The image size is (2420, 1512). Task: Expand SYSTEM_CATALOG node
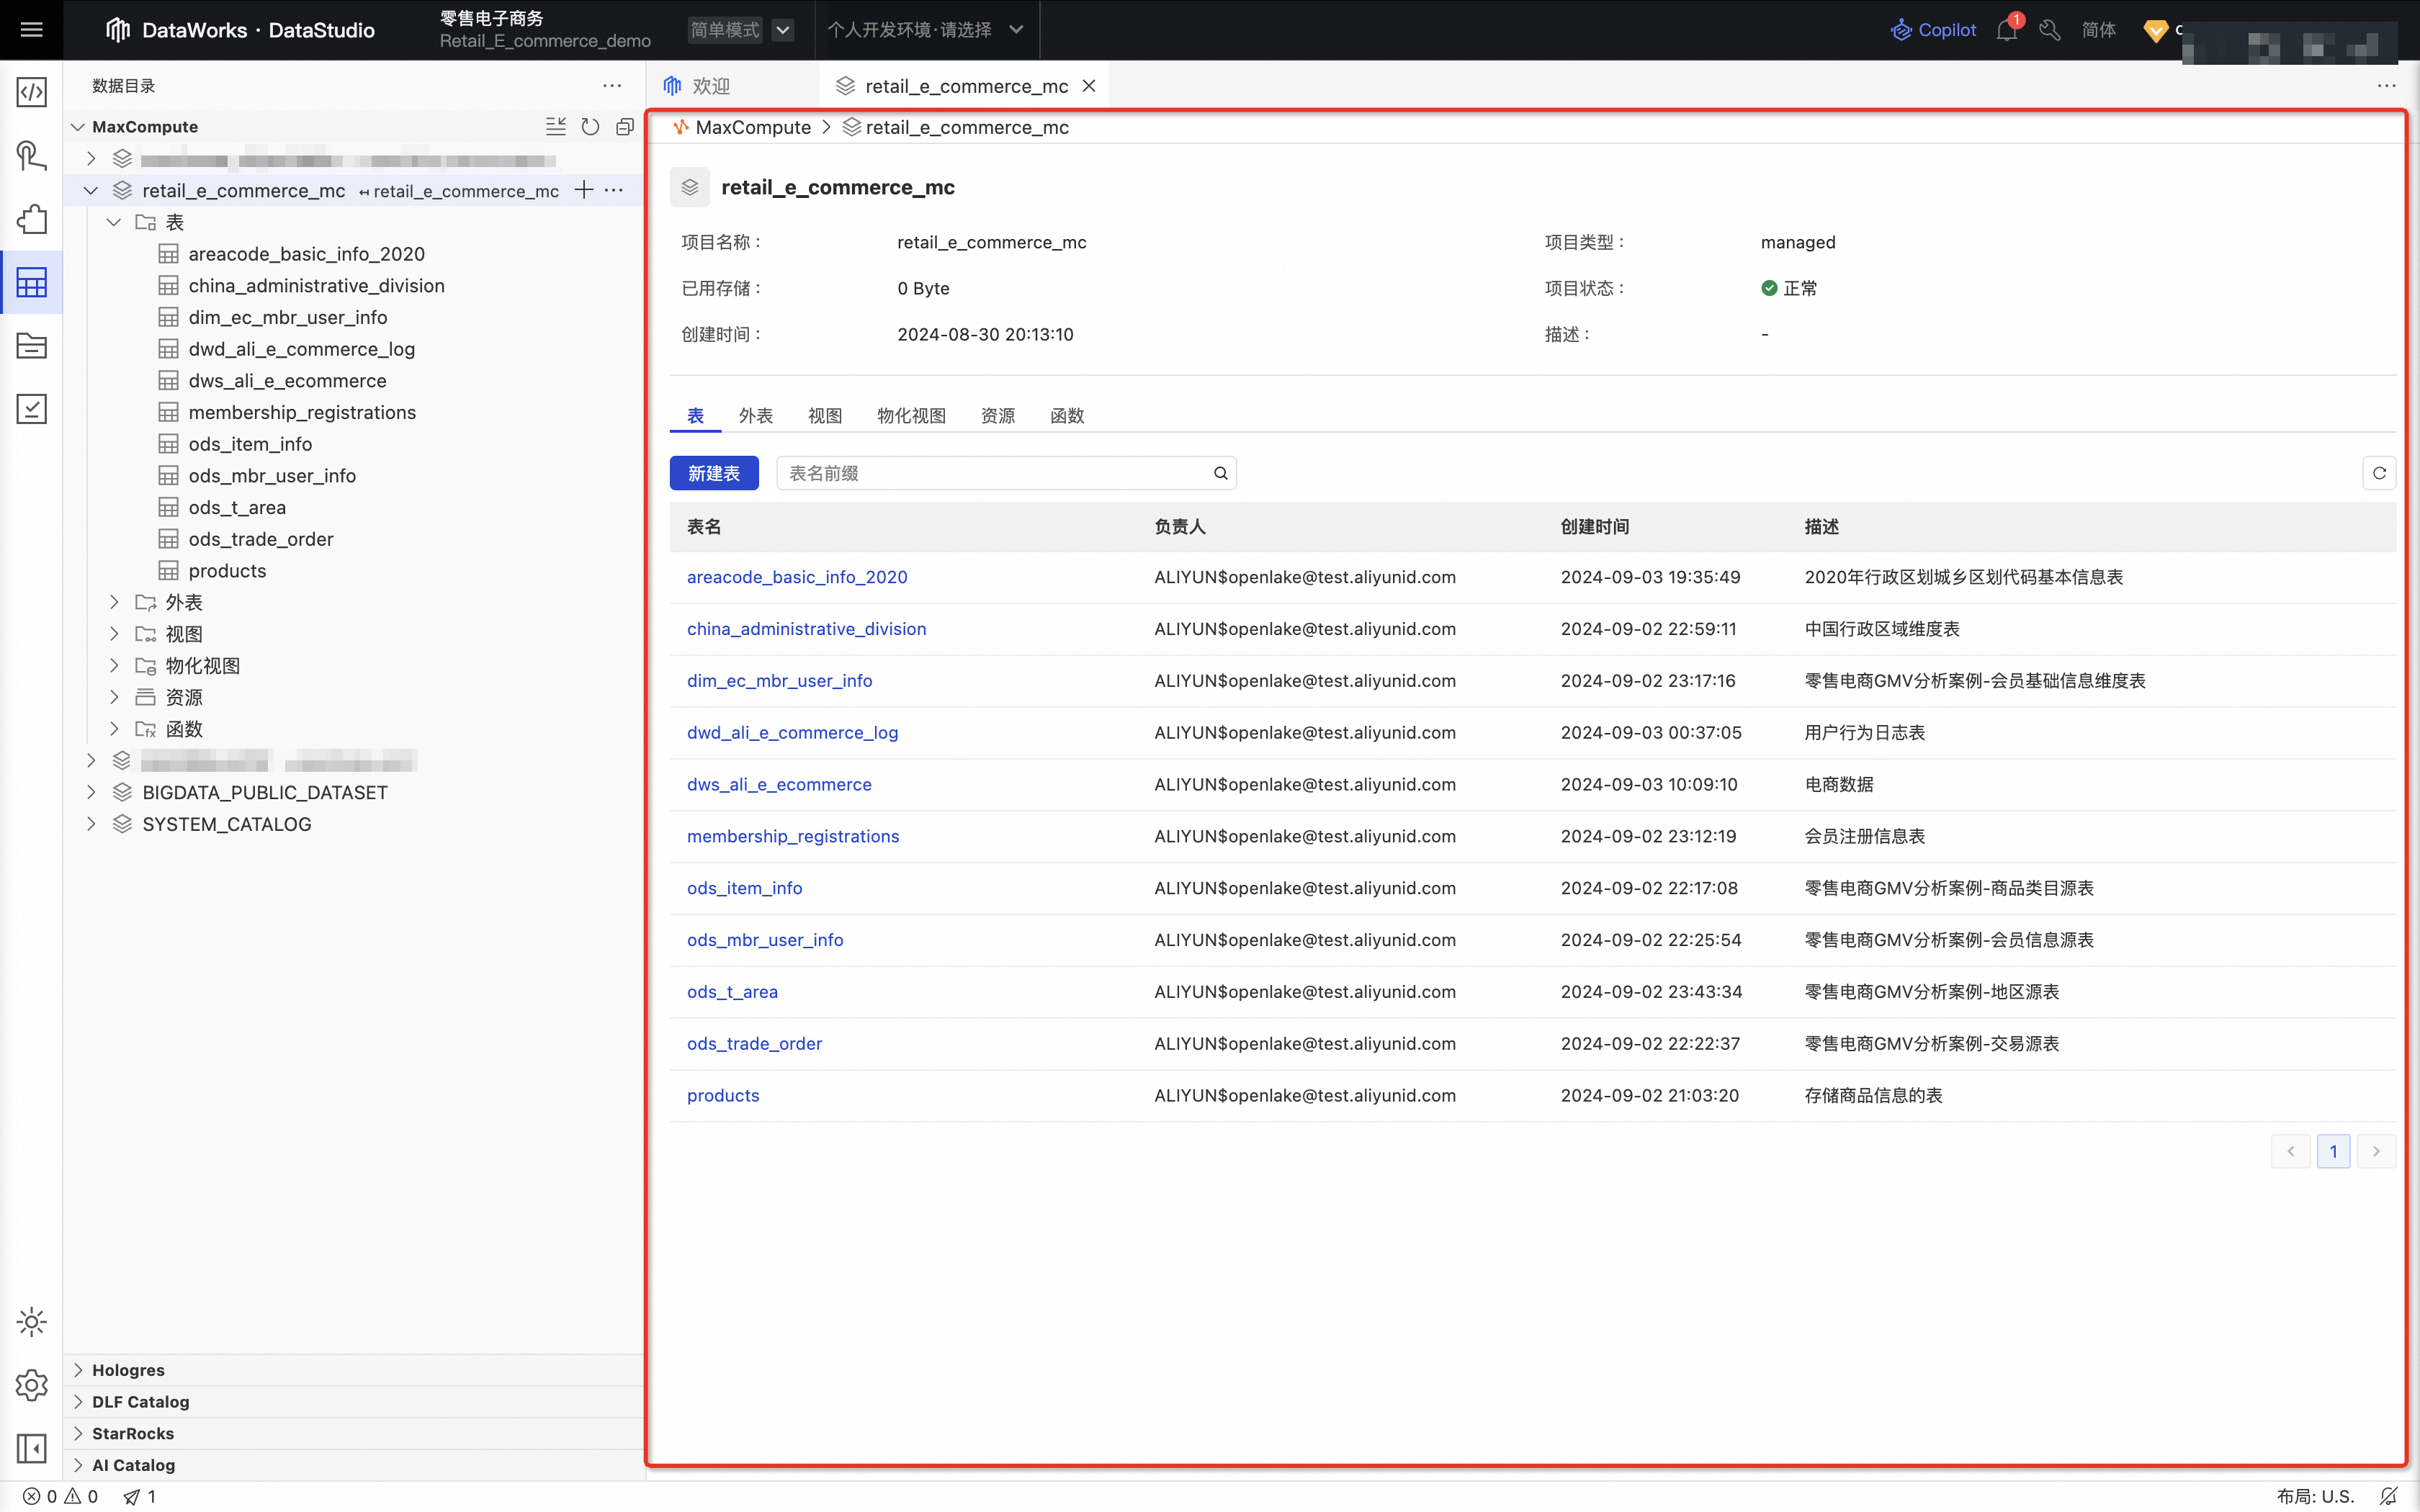pos(91,824)
